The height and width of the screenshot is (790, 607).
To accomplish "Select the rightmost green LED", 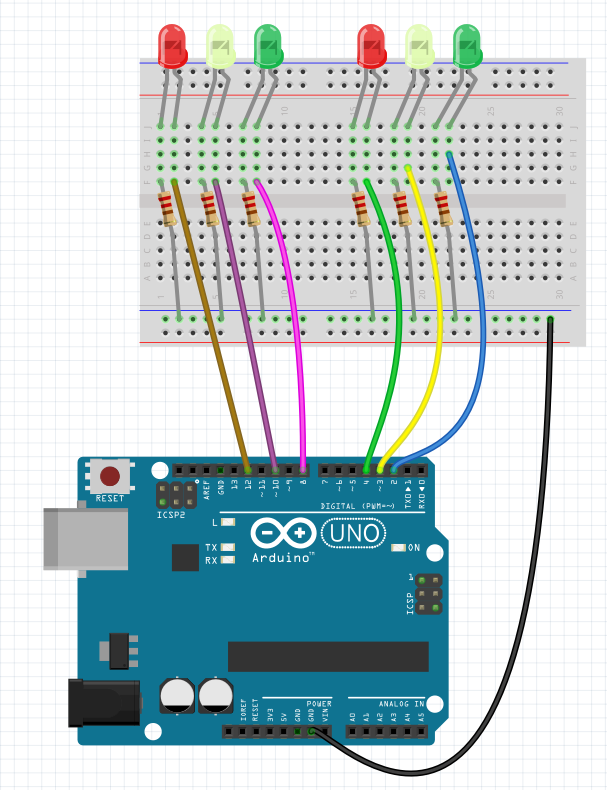I will point(467,45).
